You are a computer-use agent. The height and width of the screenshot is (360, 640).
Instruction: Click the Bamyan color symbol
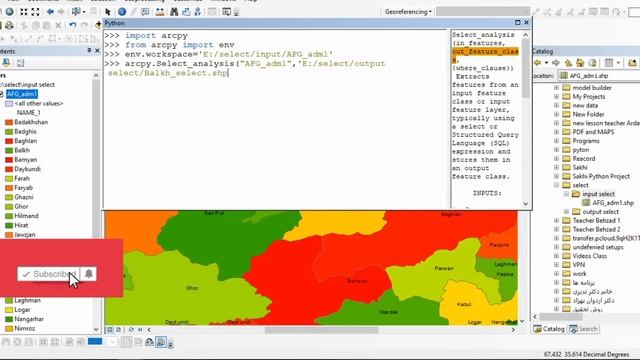click(9, 160)
